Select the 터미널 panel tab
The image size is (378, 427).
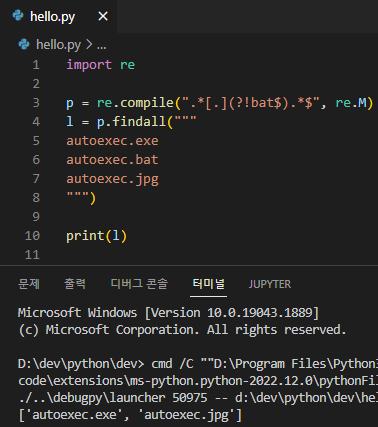point(209,284)
